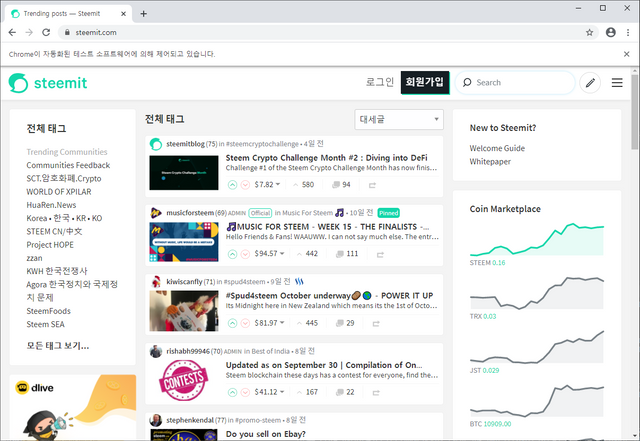The height and width of the screenshot is (441, 640).
Task: Expand payout details for $81.97
Action: point(269,323)
